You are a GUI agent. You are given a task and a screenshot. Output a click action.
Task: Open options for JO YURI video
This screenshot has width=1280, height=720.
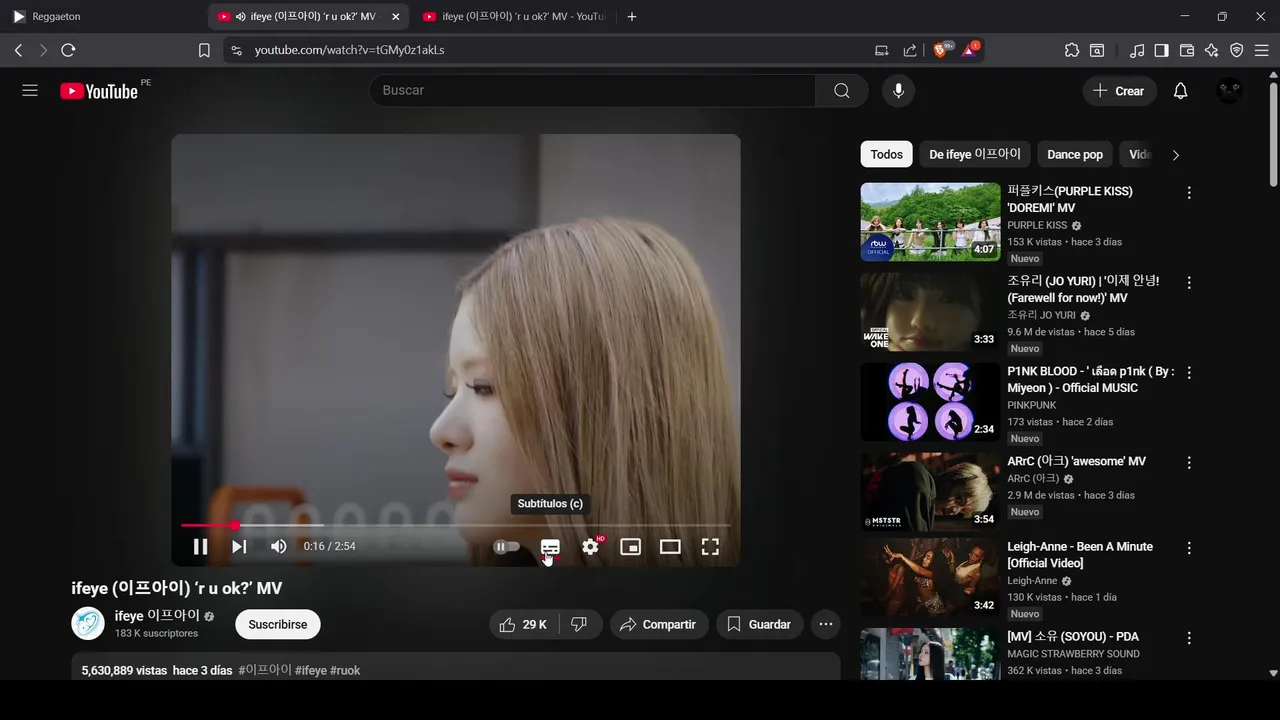pos(1189,283)
